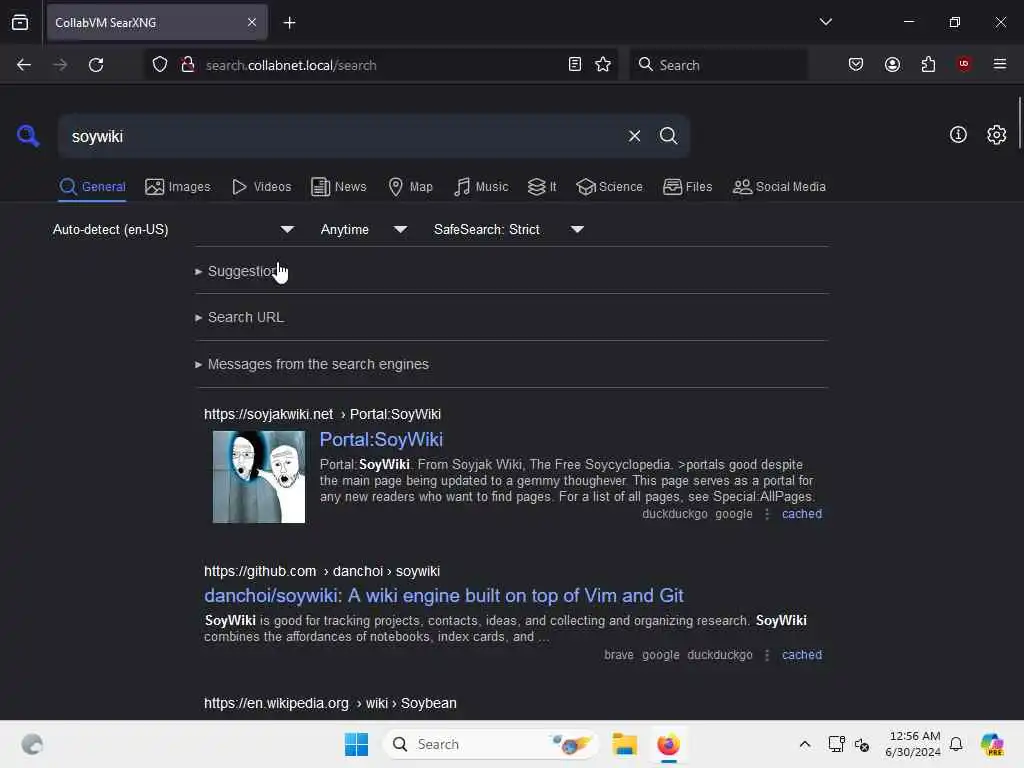Viewport: 1024px width, 768px height.
Task: Open network status tray icon
Action: click(836, 744)
